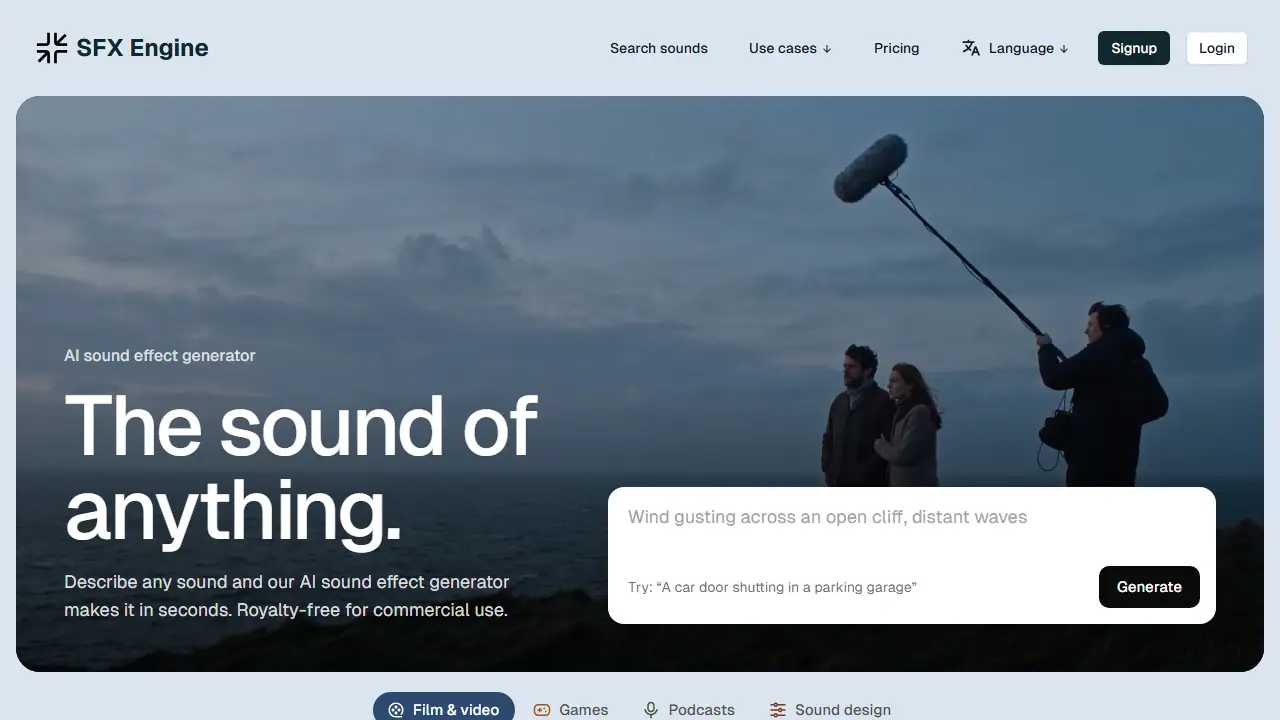Image resolution: width=1280 pixels, height=720 pixels.
Task: Switch to the Podcasts tab
Action: click(689, 710)
